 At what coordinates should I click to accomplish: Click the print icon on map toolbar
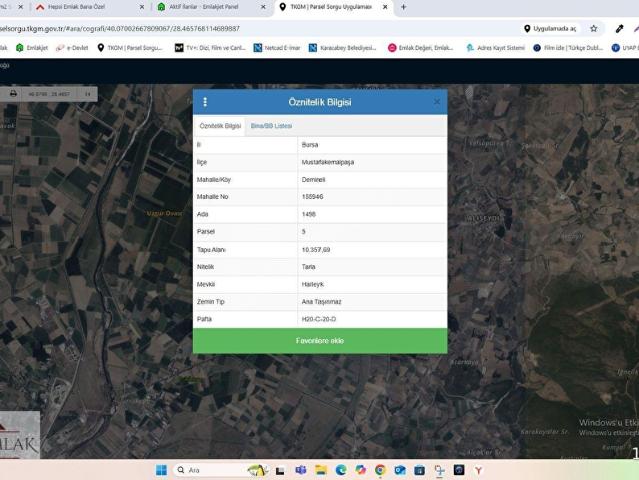coord(13,93)
